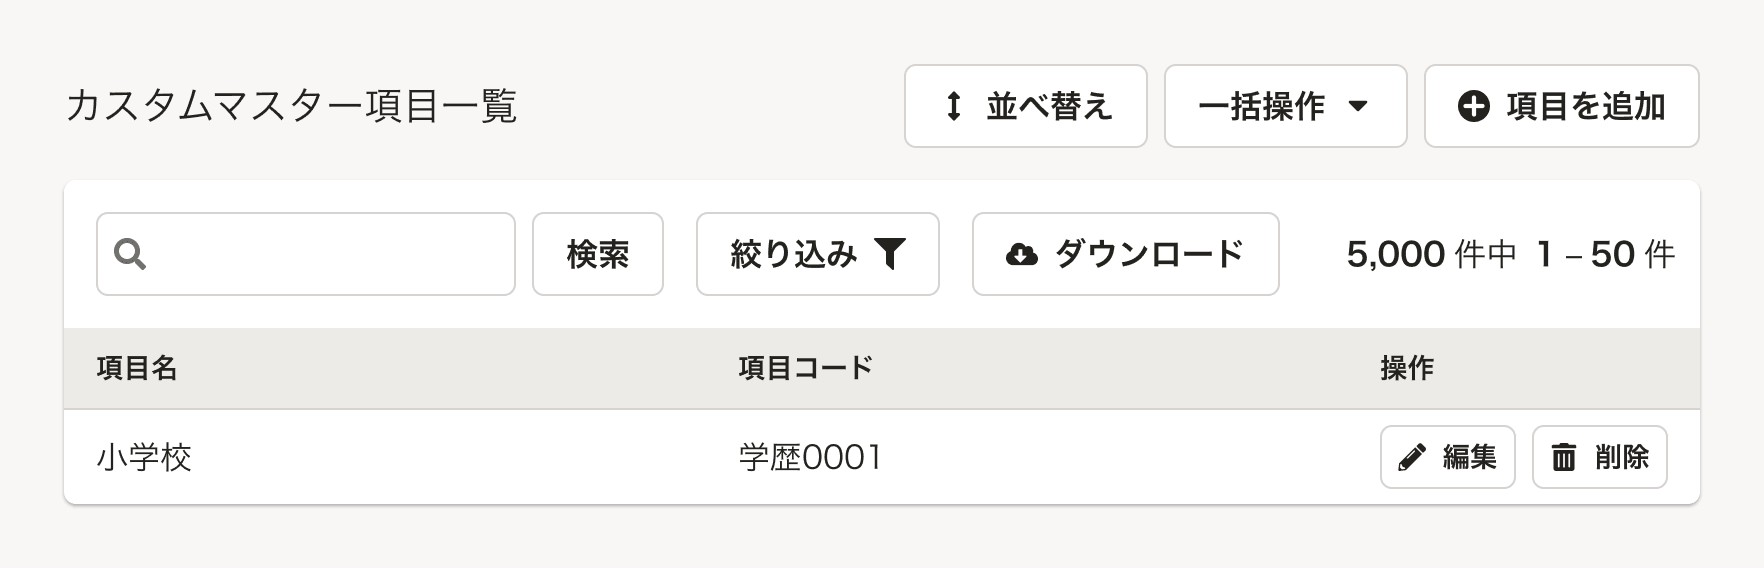Viewport: 1764px width, 568px height.
Task: Click the 項目名 column header
Action: pyautogui.click(x=137, y=368)
